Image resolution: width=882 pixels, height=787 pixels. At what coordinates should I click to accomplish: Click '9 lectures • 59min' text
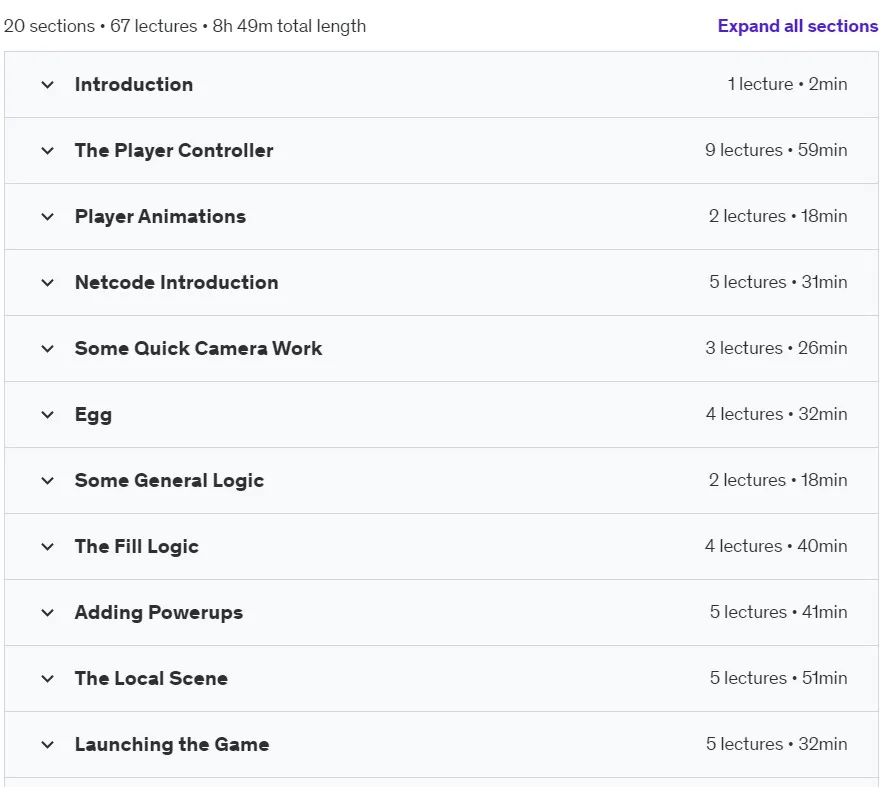(x=776, y=150)
